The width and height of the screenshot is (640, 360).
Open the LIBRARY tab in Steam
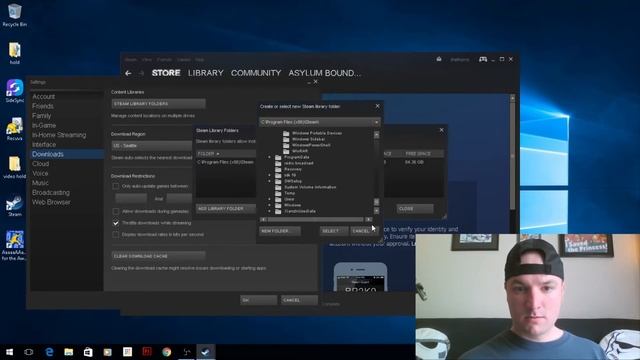pyautogui.click(x=206, y=73)
